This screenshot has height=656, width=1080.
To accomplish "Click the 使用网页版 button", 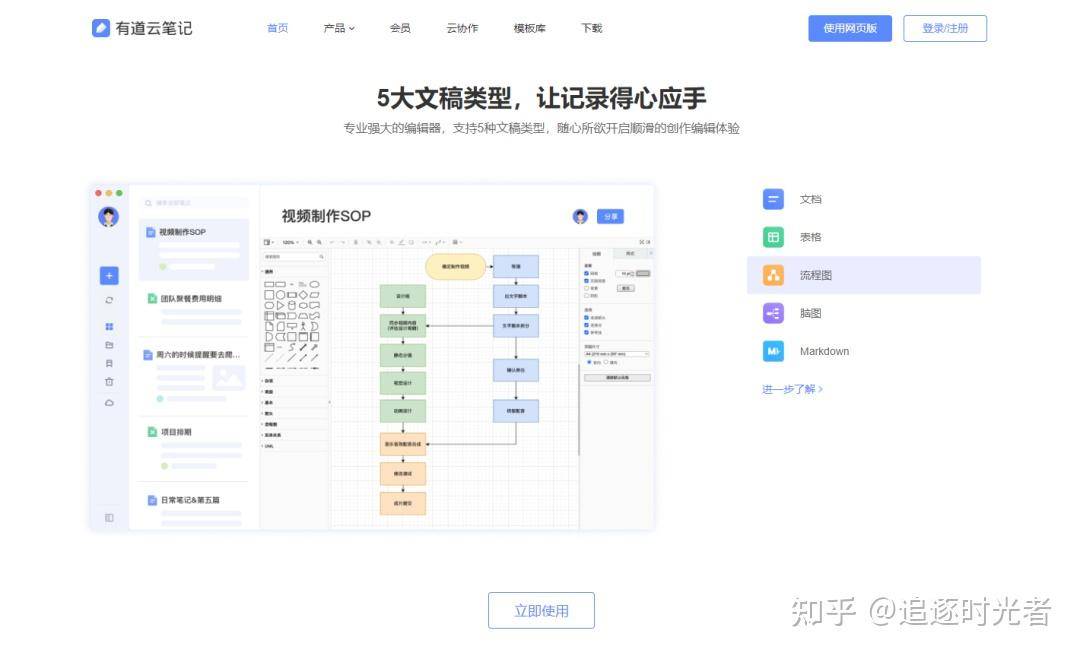I will (x=850, y=28).
